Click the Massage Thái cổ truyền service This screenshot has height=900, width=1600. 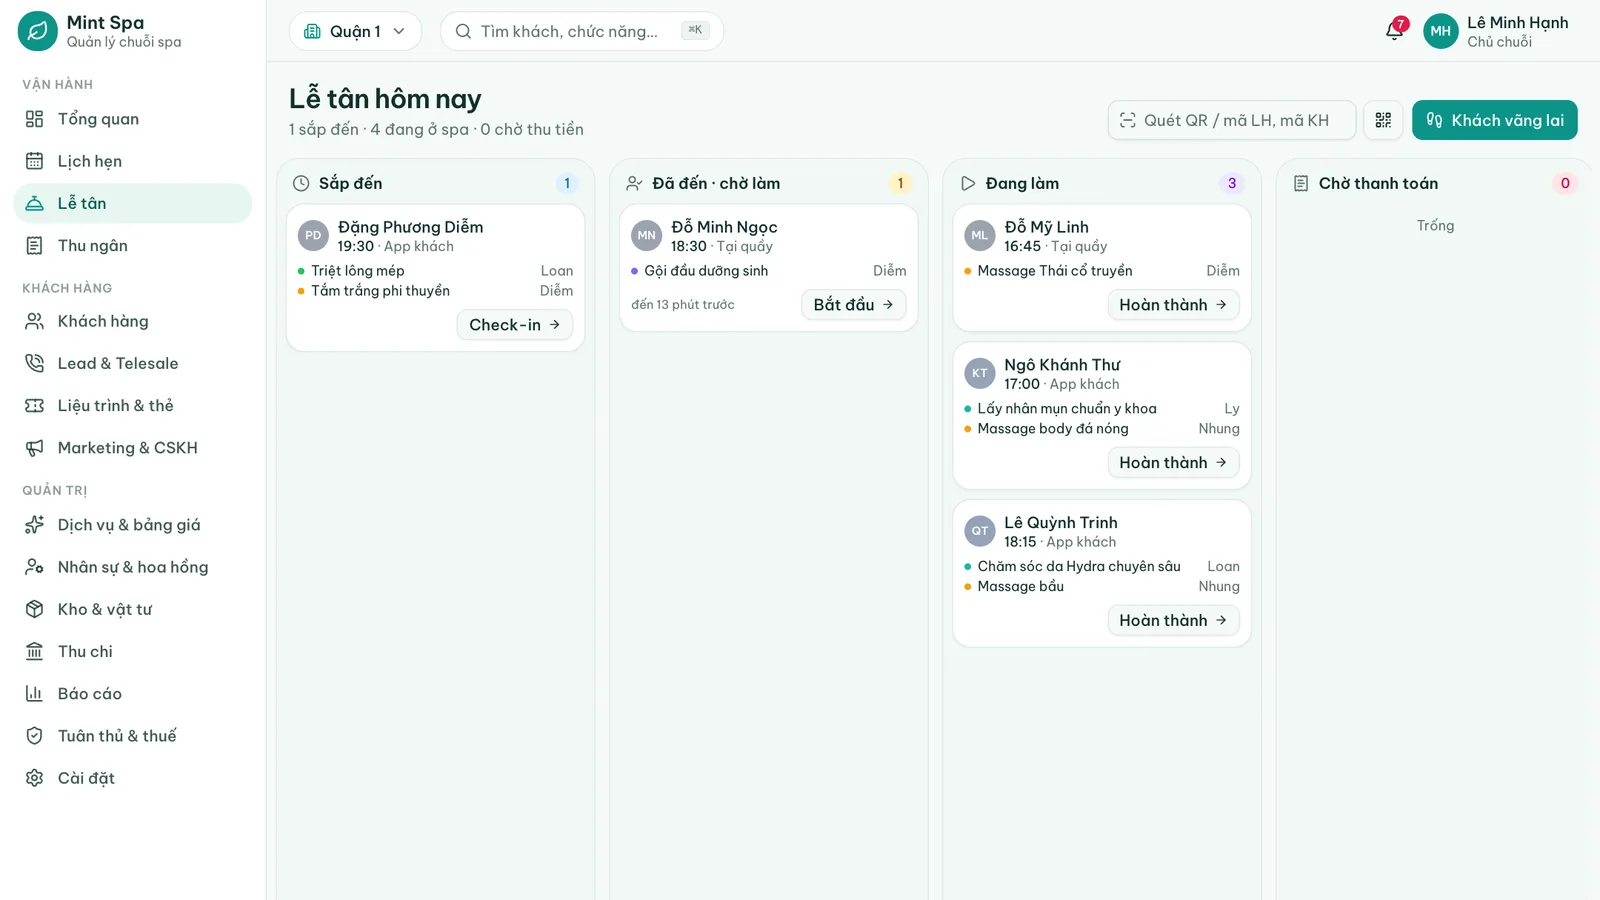click(x=1055, y=271)
